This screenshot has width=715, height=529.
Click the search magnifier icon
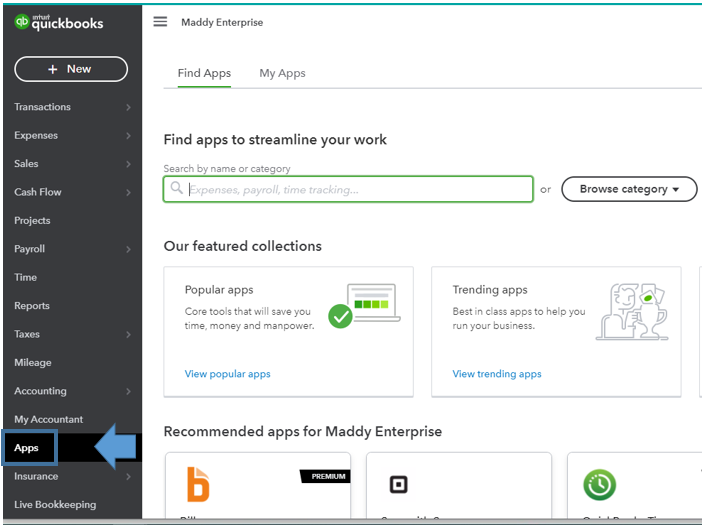click(176, 187)
